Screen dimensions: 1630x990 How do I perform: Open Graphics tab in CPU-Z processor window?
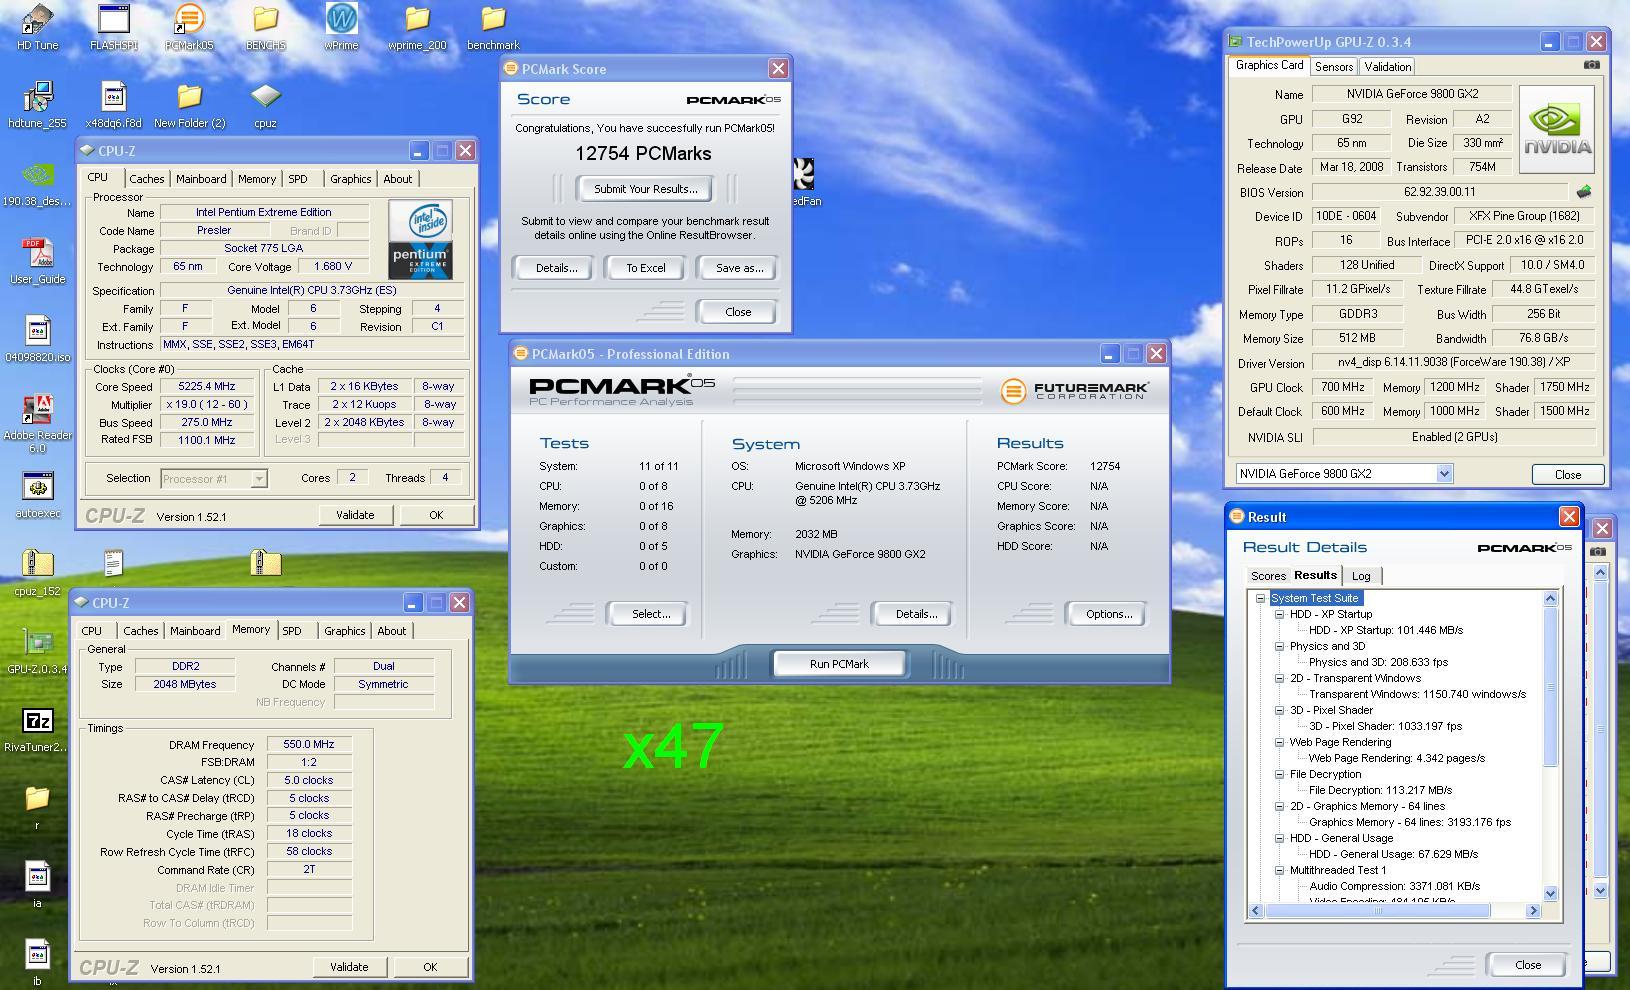pyautogui.click(x=350, y=179)
